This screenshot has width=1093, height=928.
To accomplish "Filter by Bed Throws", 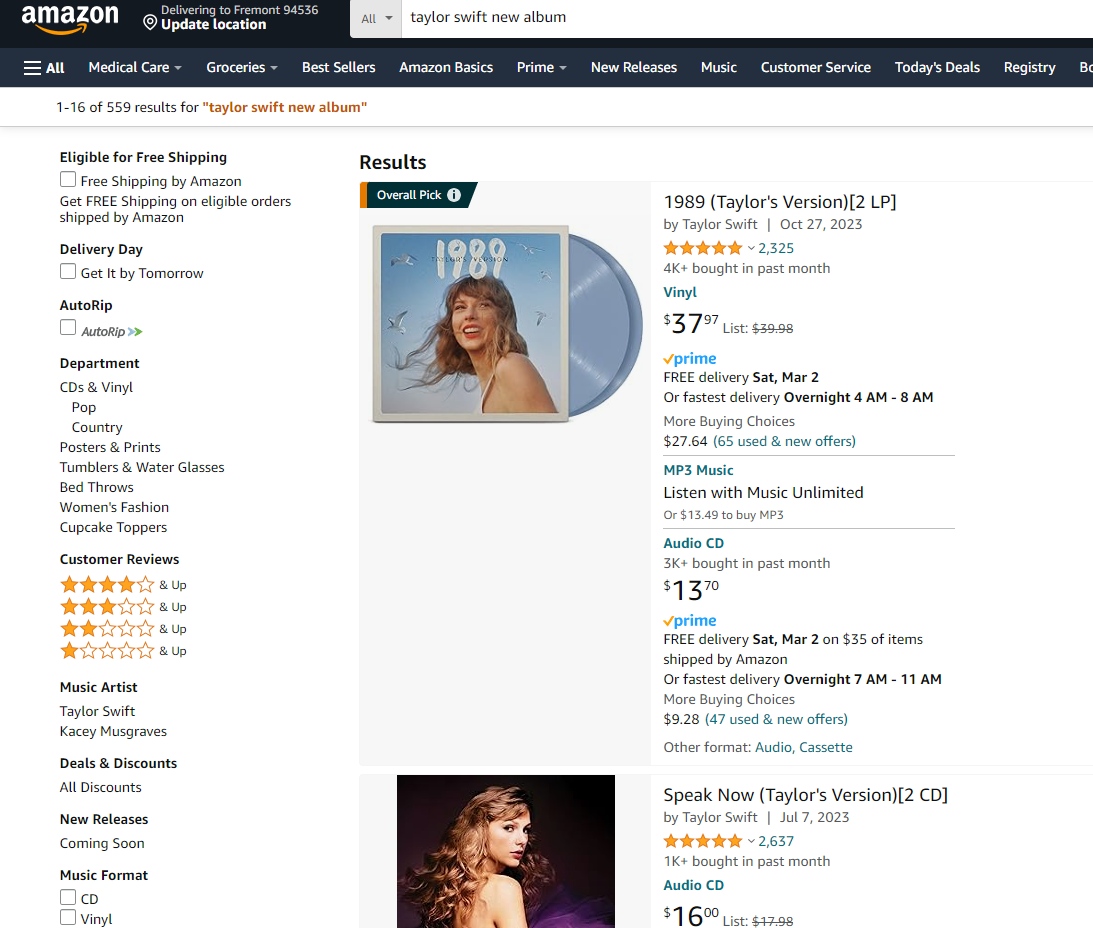I will tap(97, 487).
